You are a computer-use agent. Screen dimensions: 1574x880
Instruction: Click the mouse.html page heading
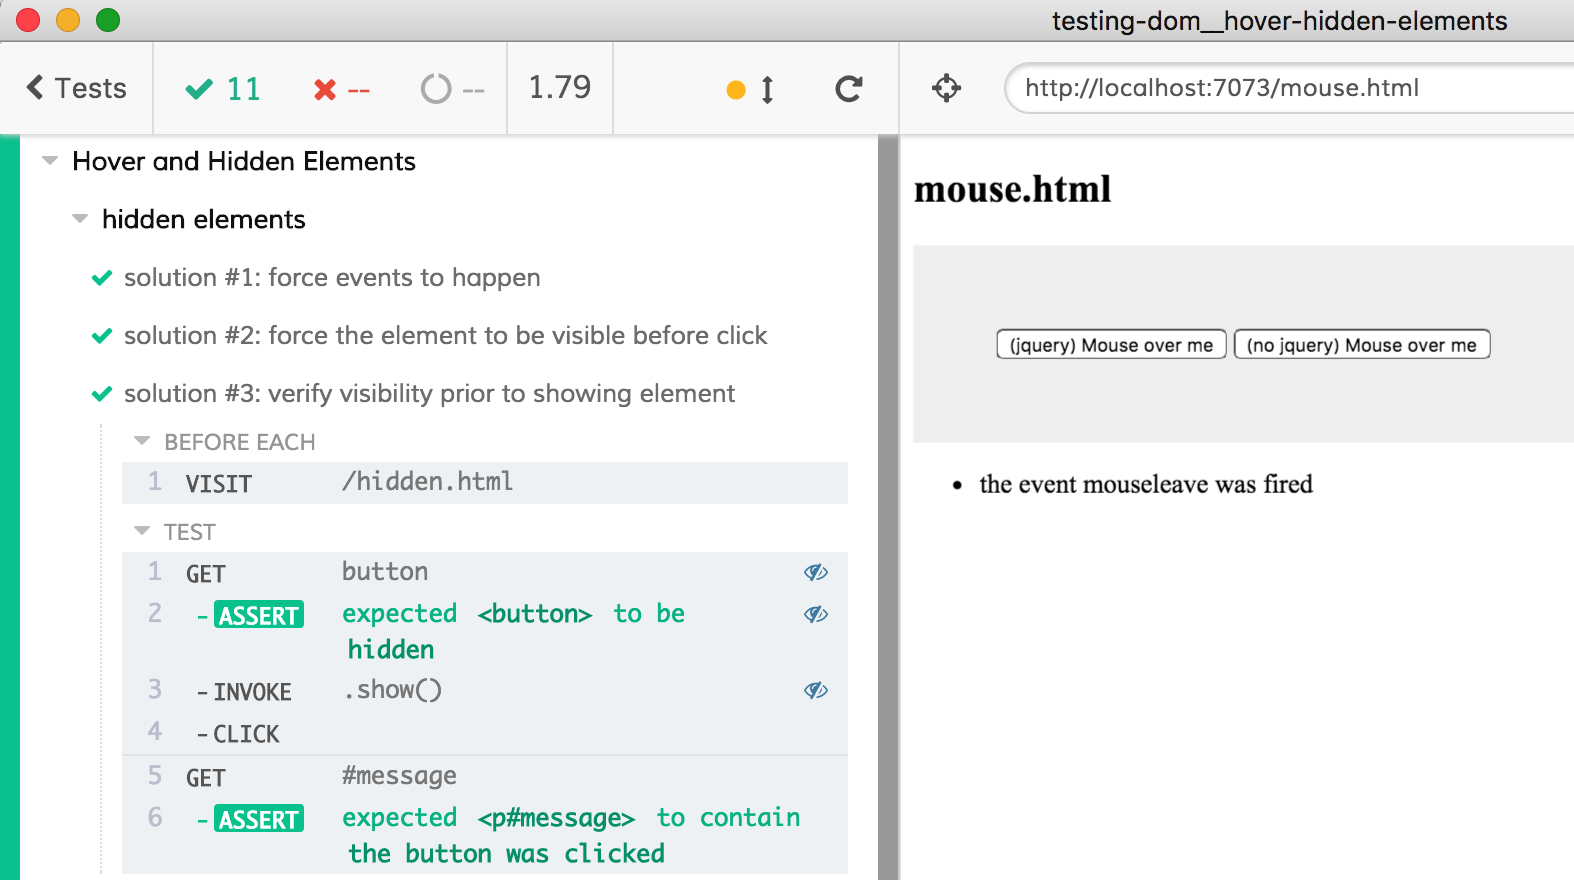[1013, 189]
